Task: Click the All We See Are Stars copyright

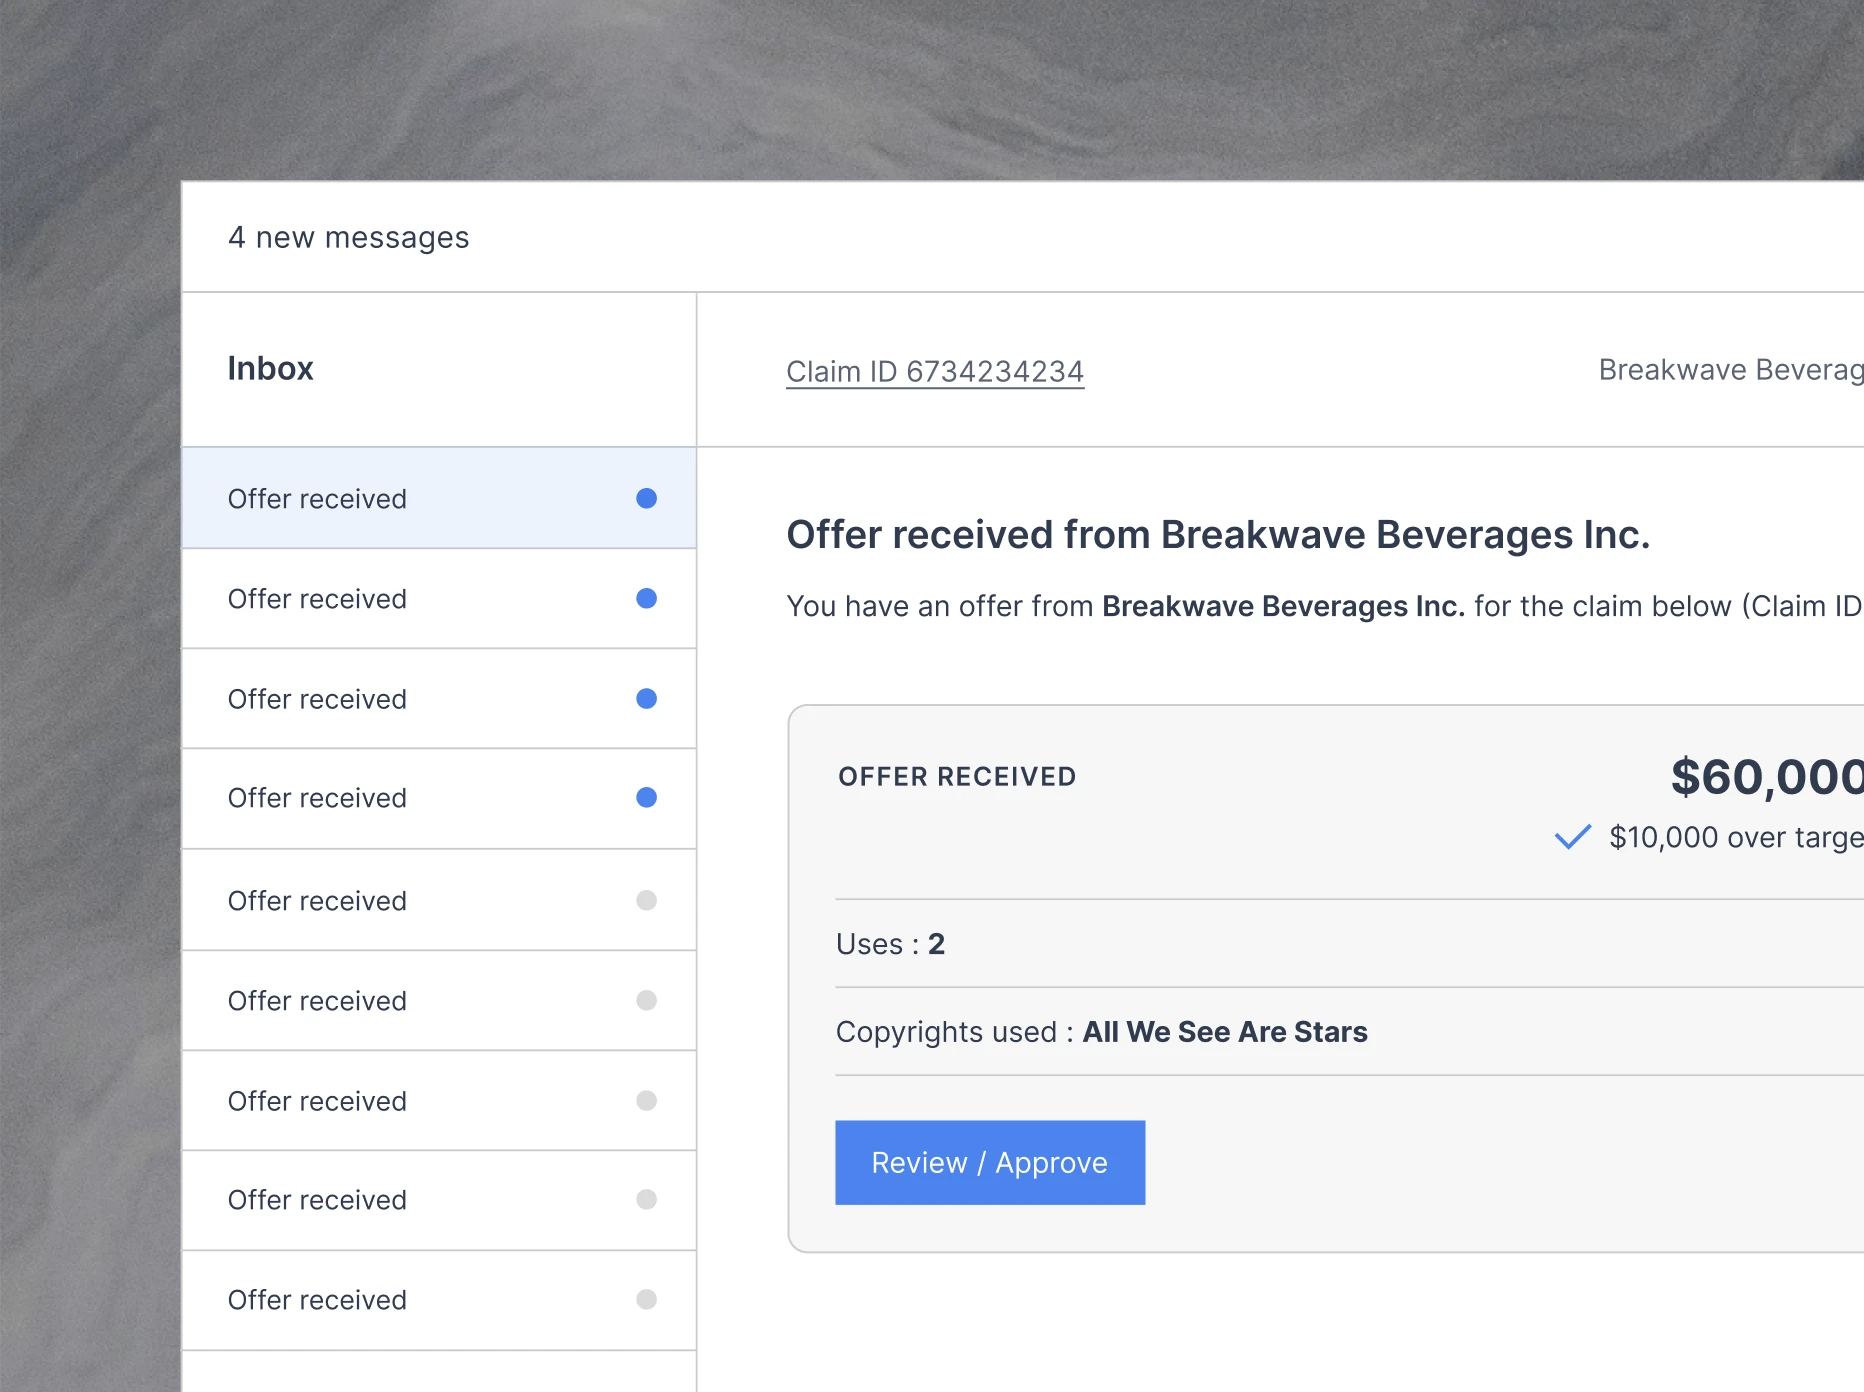Action: click(x=1225, y=1032)
